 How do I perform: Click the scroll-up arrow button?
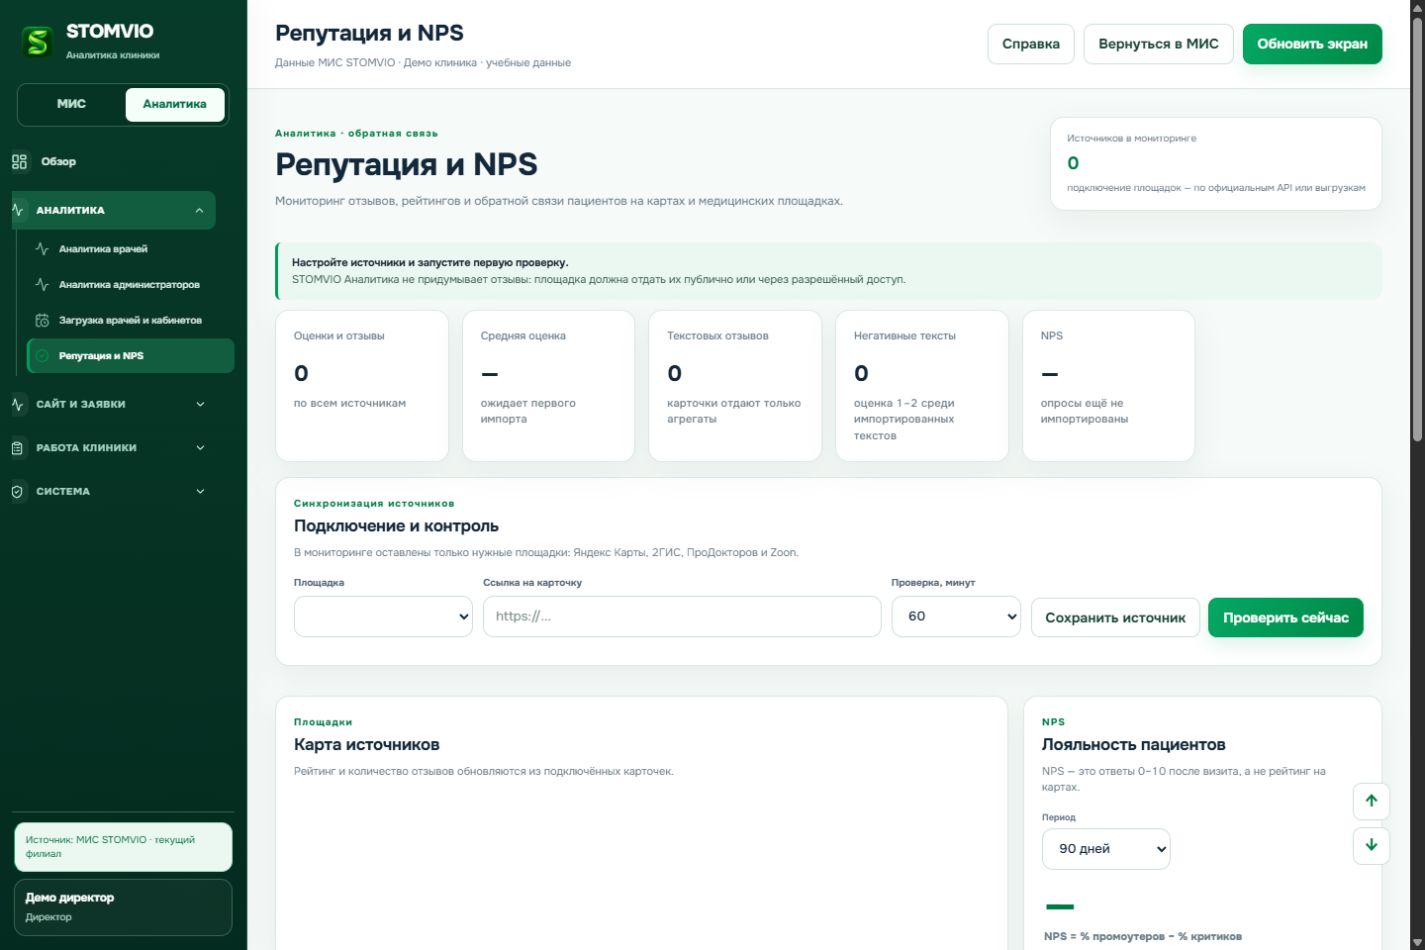(x=1371, y=800)
